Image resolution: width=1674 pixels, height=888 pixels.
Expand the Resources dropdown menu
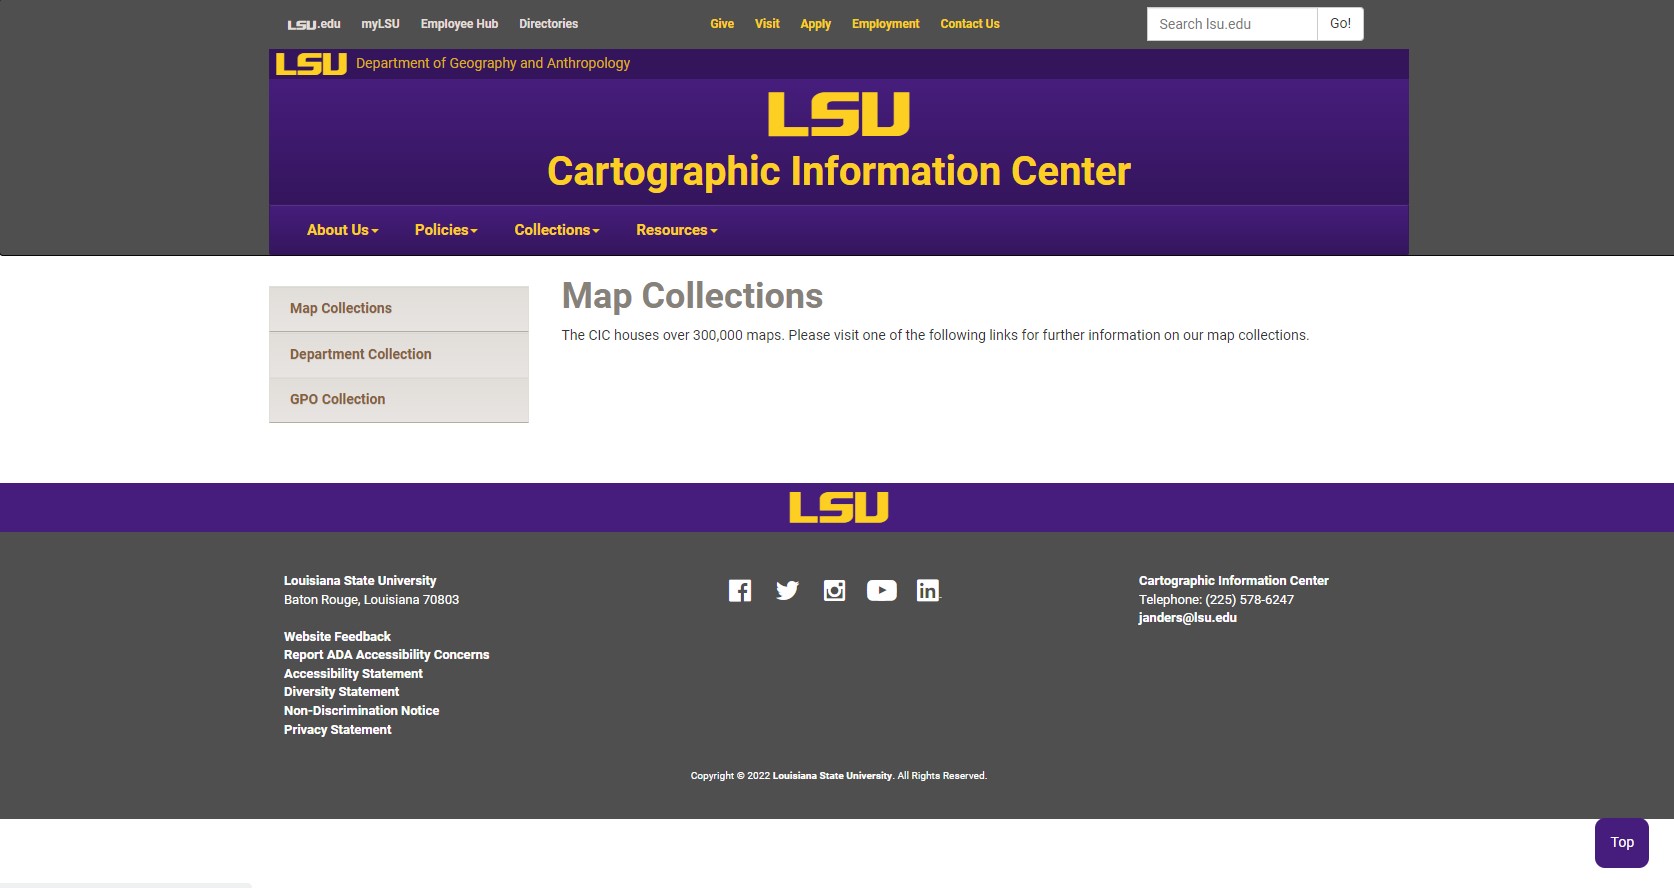[x=677, y=230]
